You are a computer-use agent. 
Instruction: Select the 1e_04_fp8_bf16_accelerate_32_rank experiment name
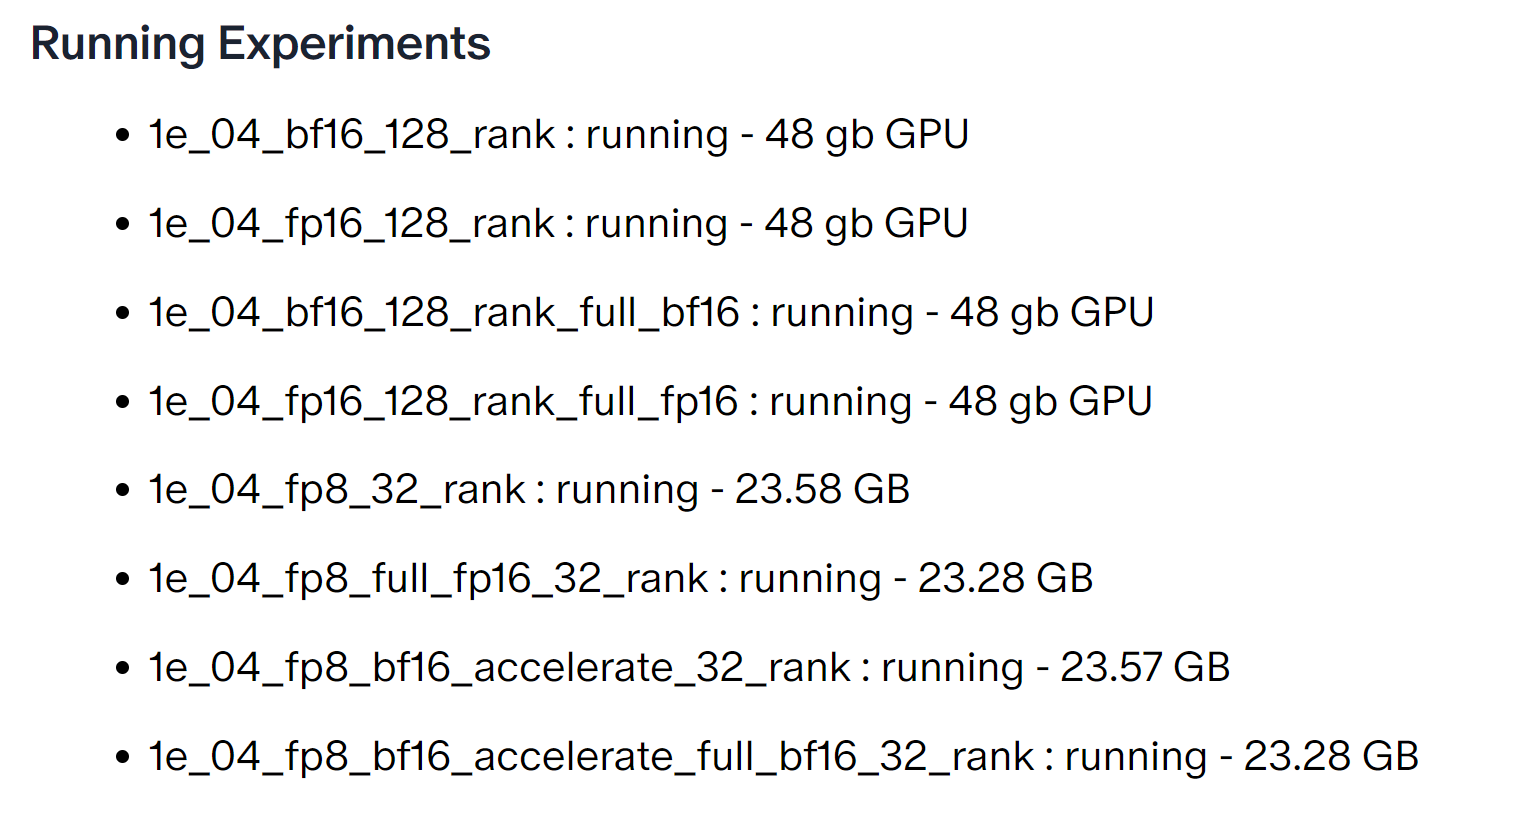tap(499, 668)
